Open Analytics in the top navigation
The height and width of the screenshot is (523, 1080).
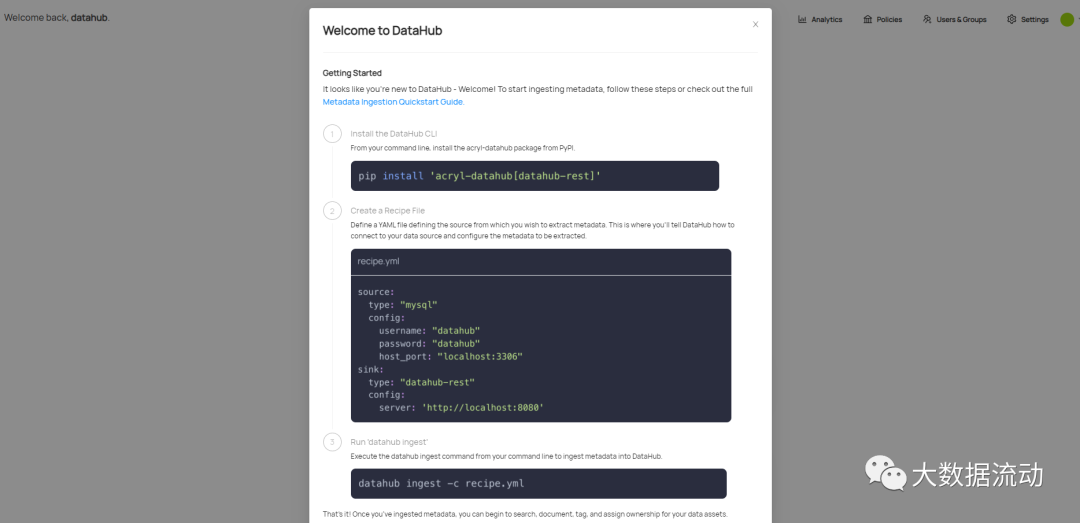click(x=820, y=19)
